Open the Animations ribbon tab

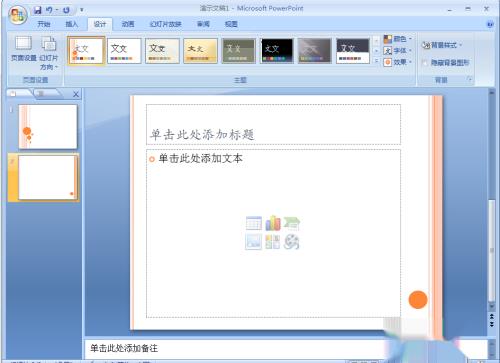(128, 24)
